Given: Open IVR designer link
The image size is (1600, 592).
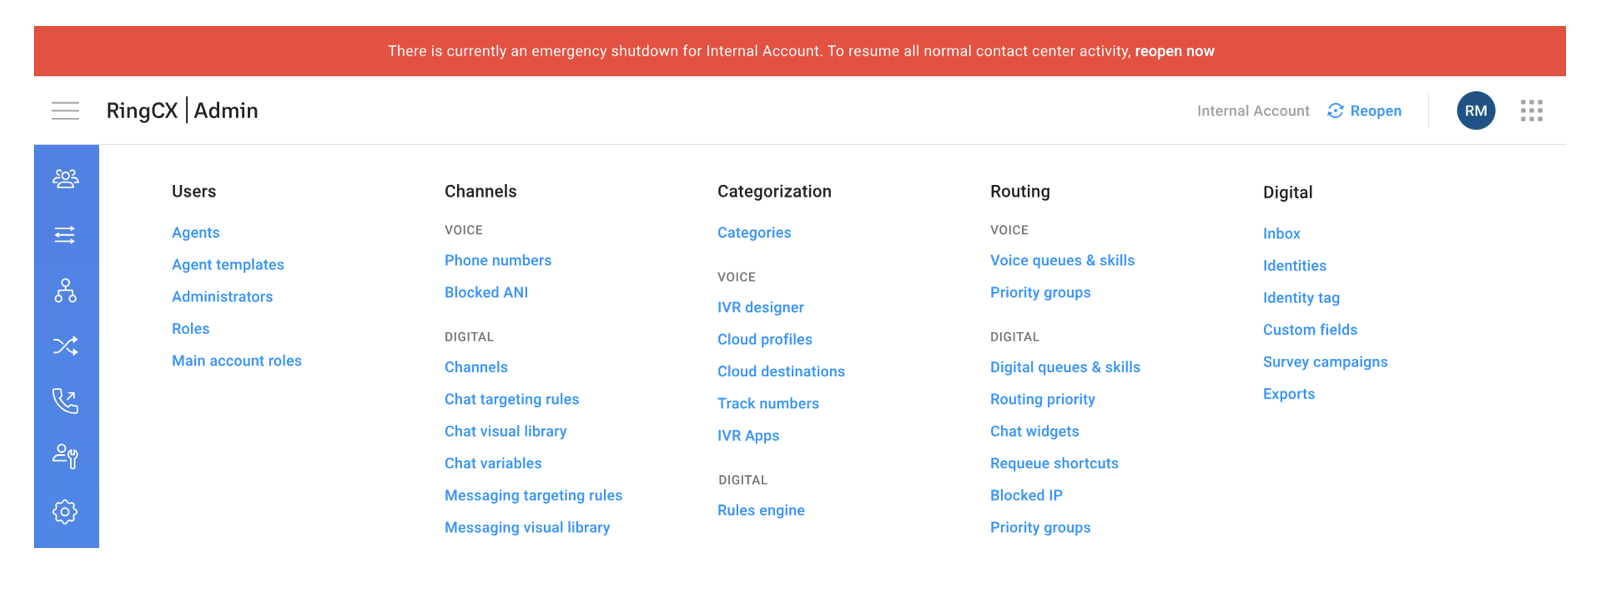Looking at the screenshot, I should tap(760, 308).
